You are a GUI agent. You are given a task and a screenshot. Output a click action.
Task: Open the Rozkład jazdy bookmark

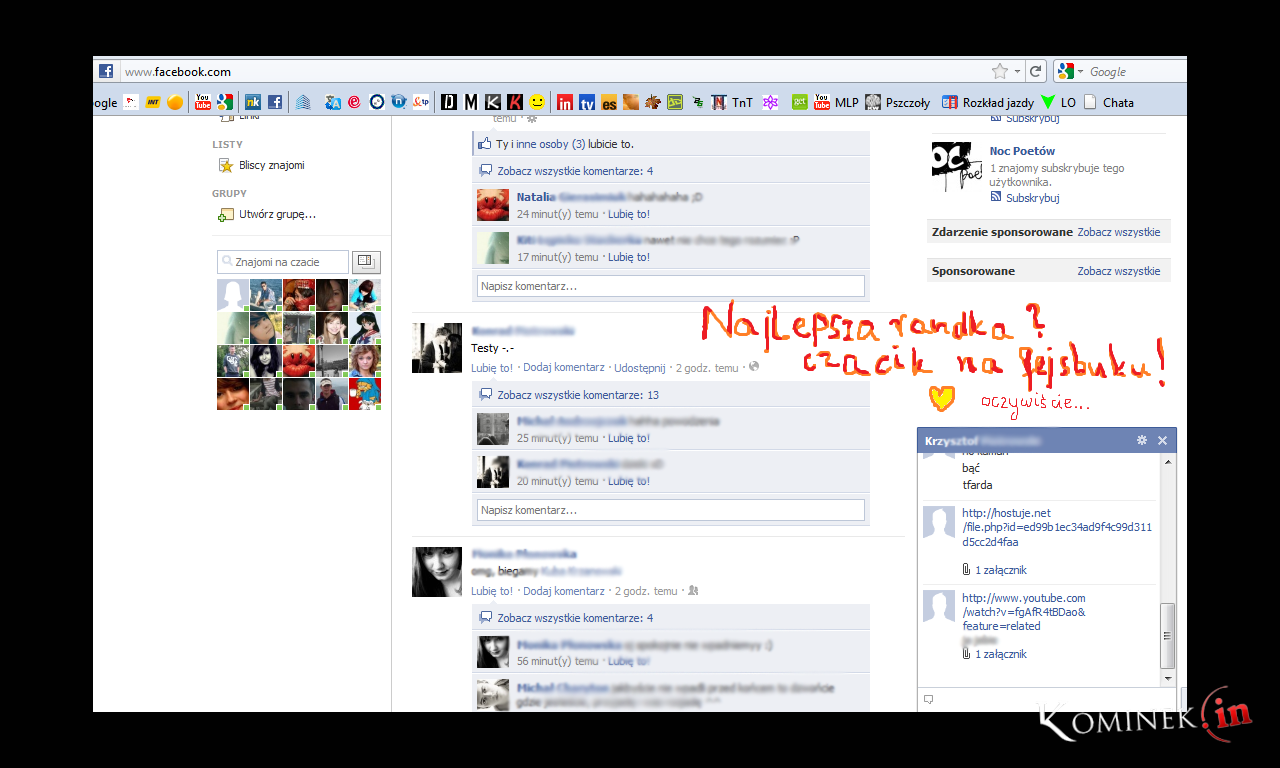tap(988, 102)
